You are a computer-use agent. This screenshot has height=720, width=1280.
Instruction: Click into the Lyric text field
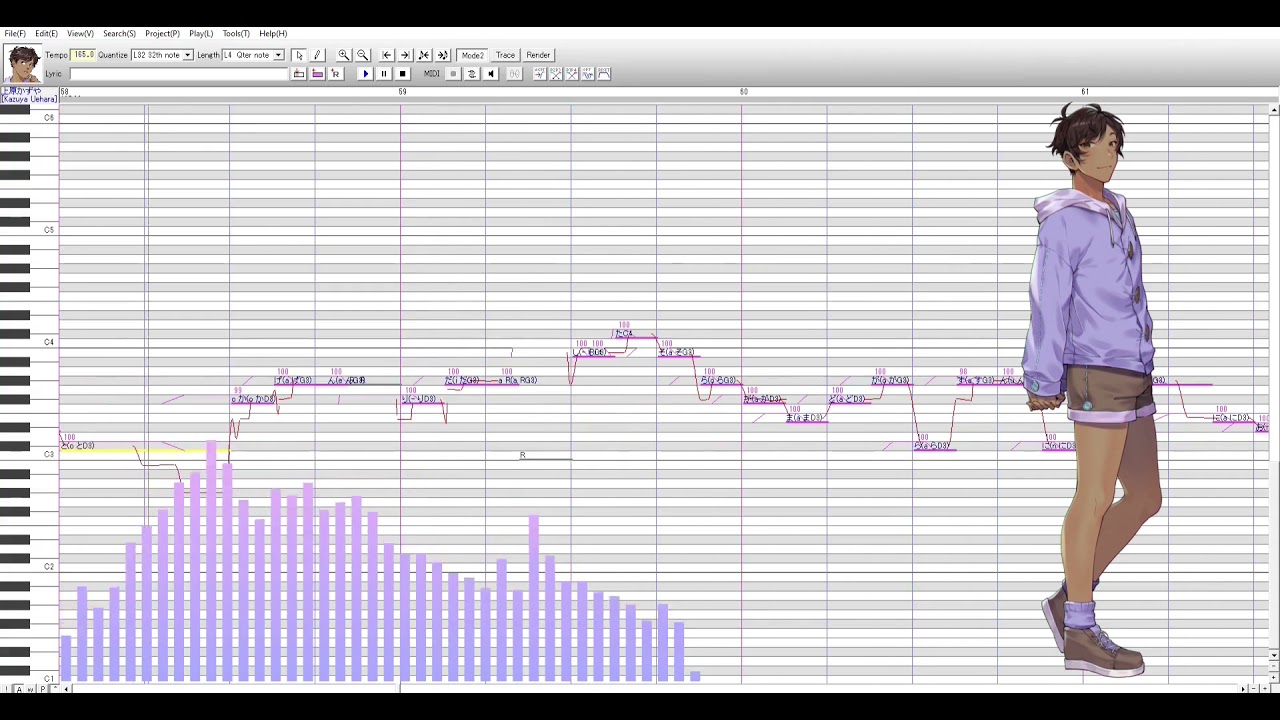(x=179, y=74)
